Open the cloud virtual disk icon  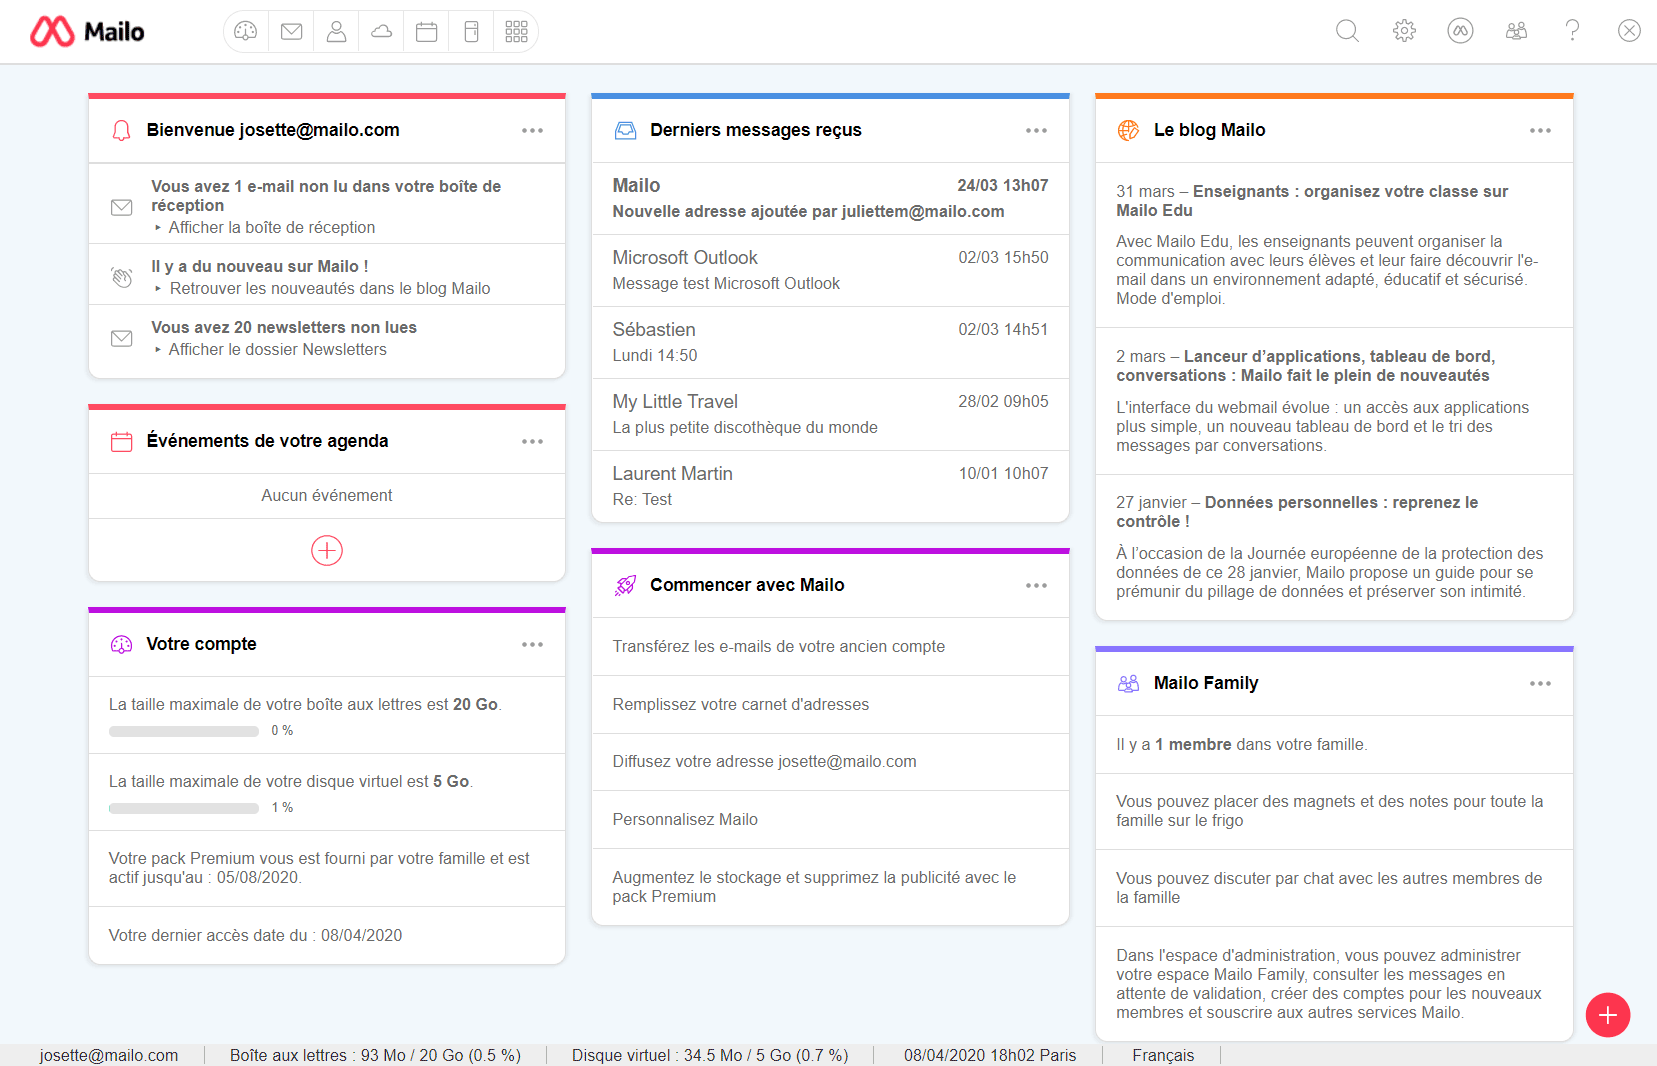pos(381,31)
